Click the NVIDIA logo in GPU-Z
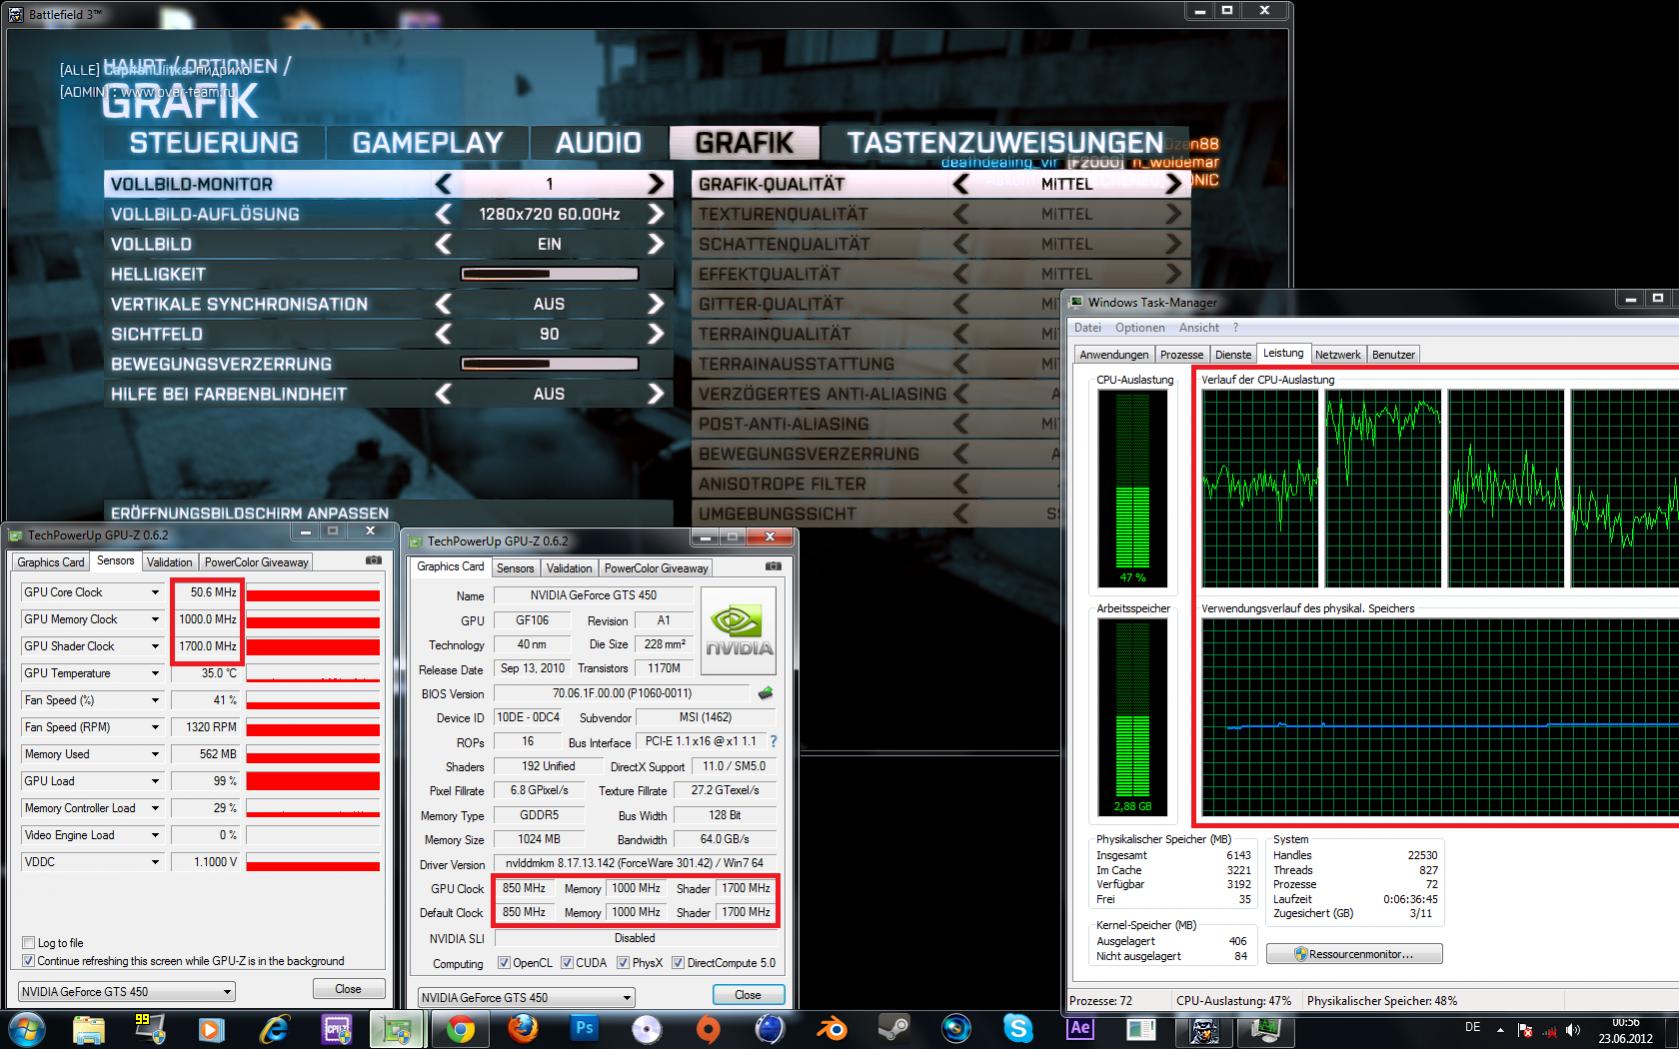Screen dimensions: 1679x1049 tap(739, 630)
